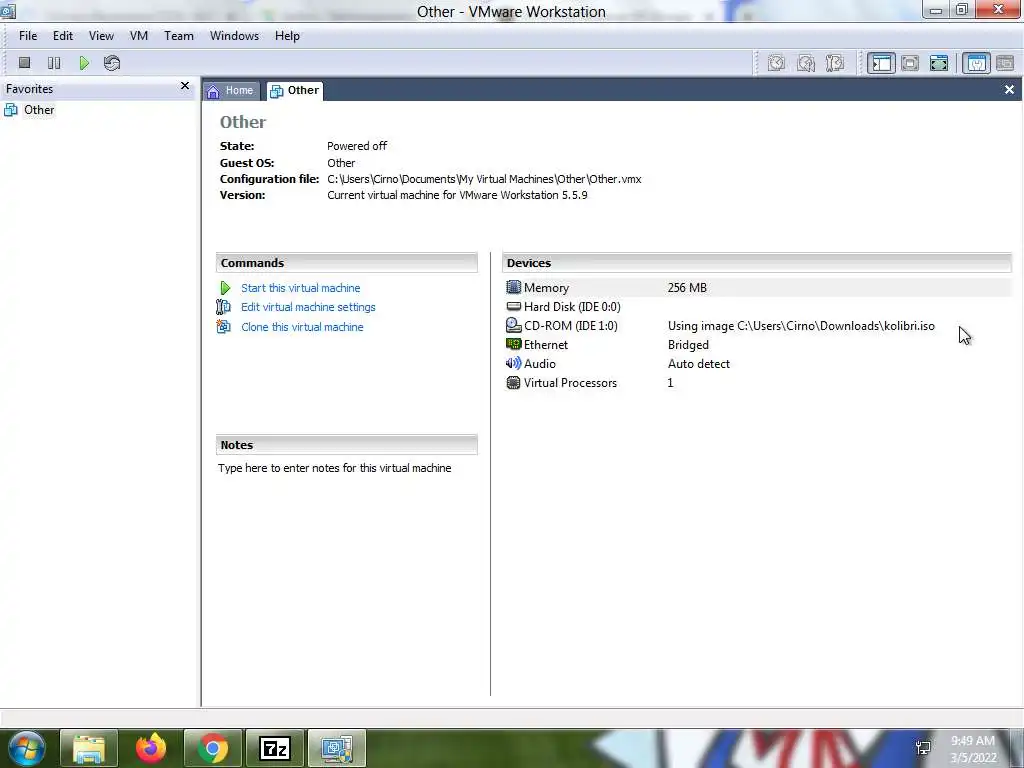
Task: Open the View menu
Action: pyautogui.click(x=101, y=36)
